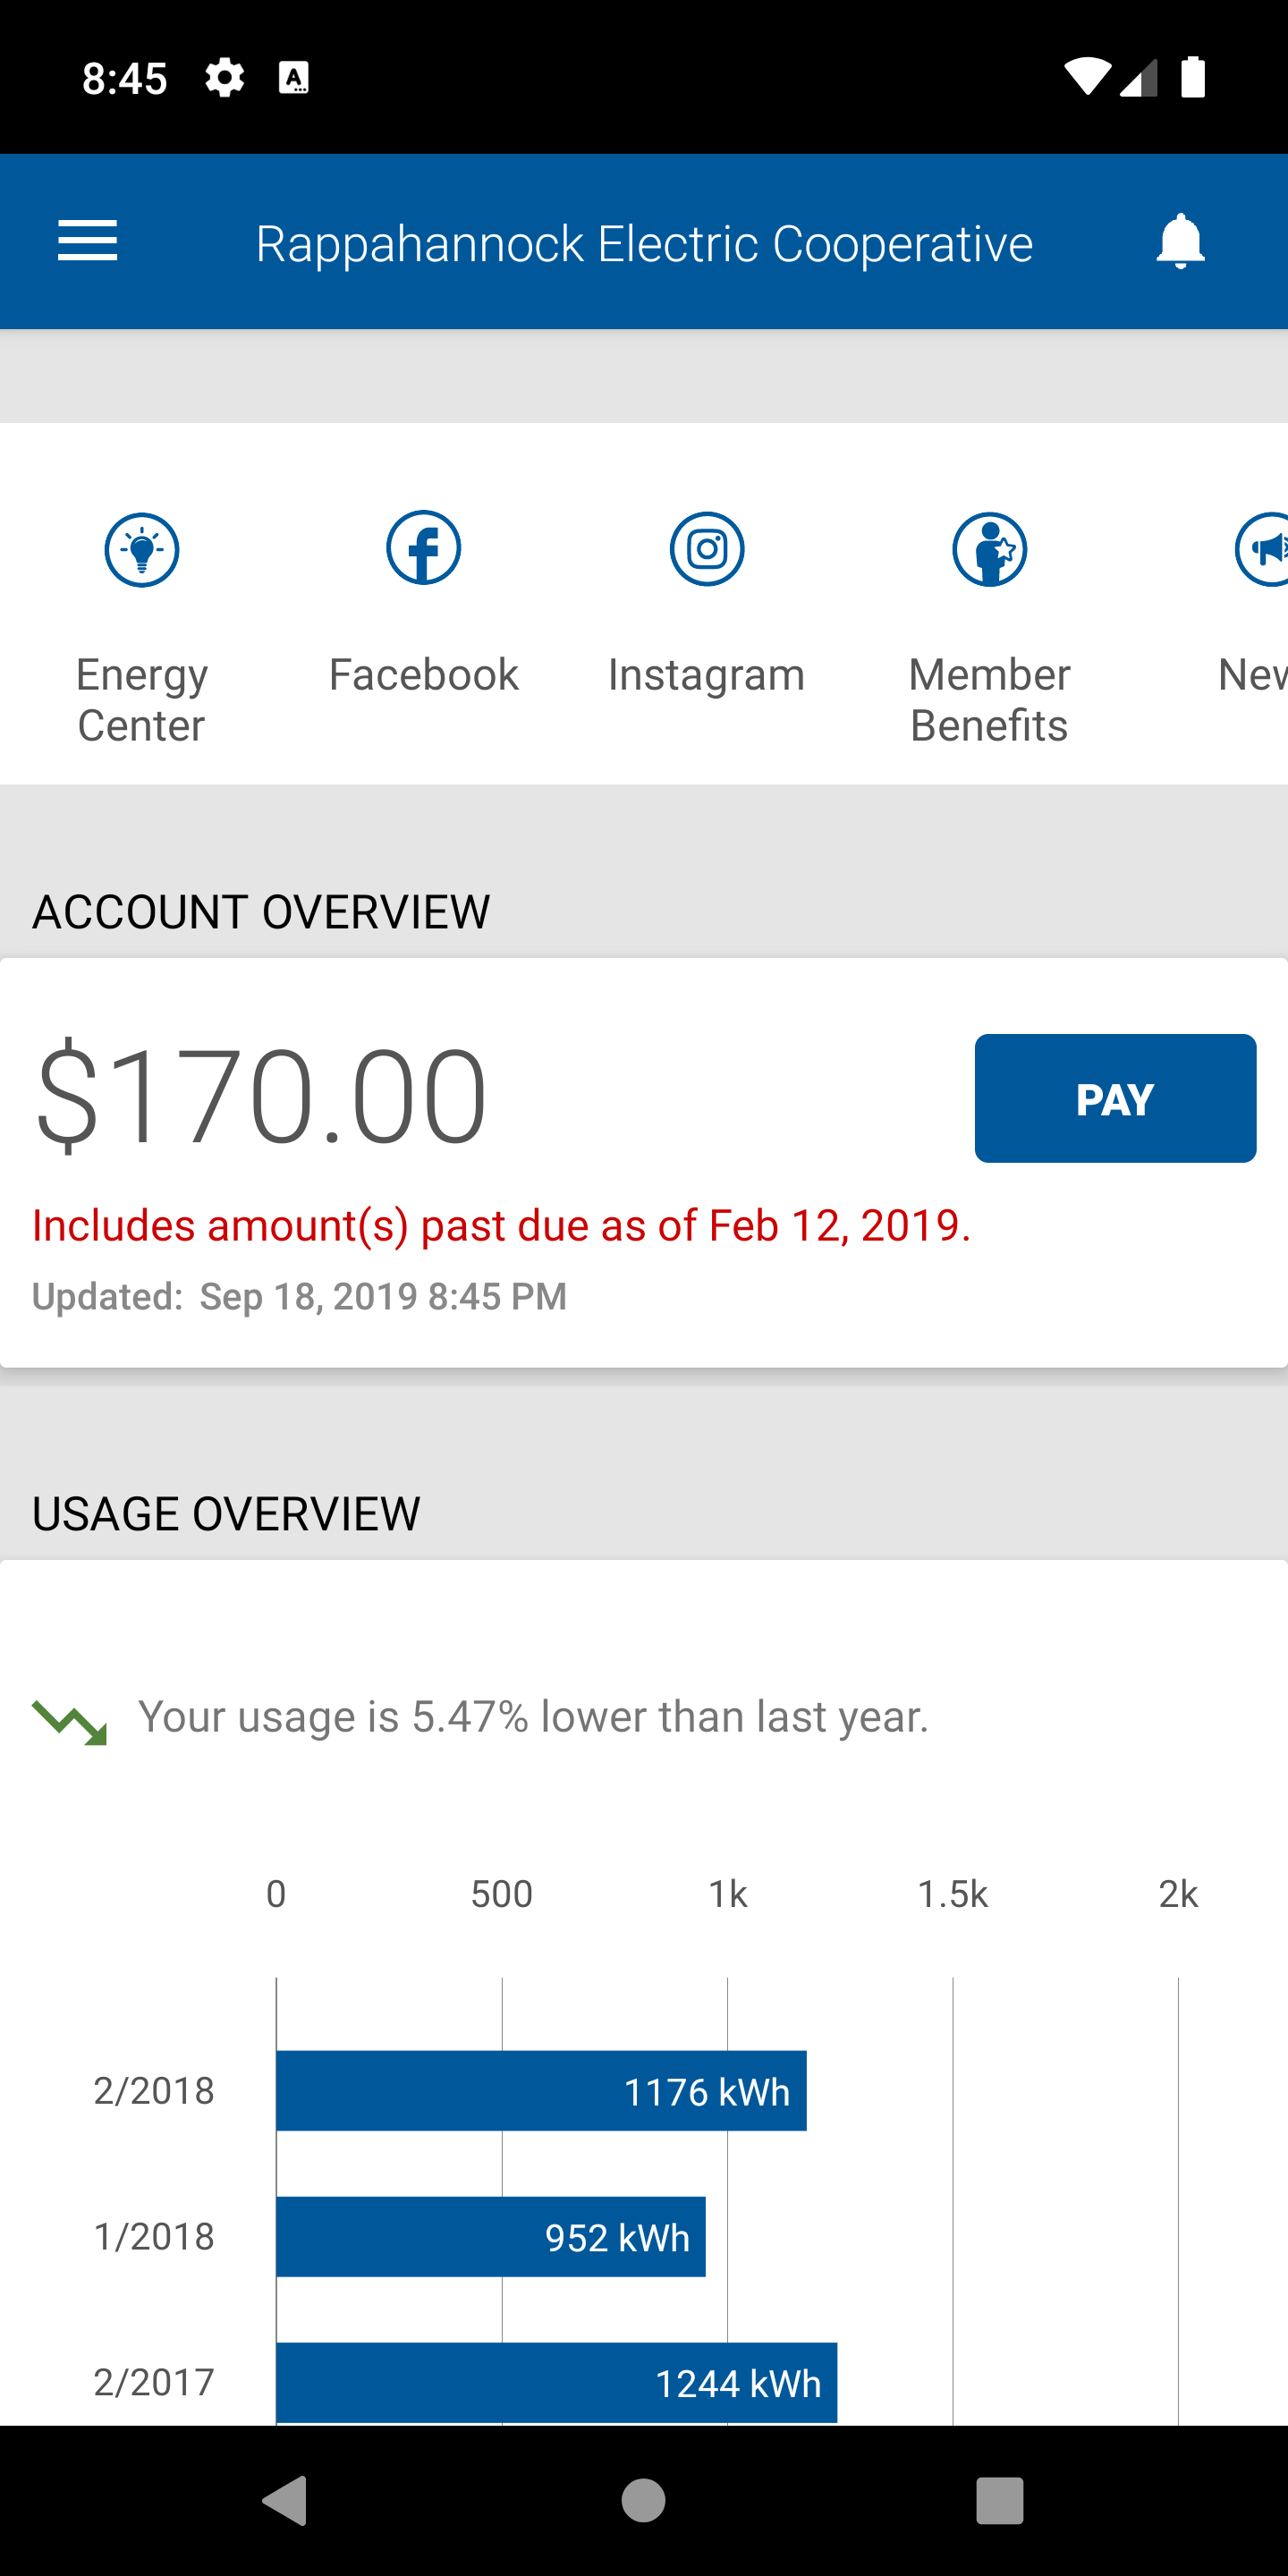Tap the 2/2017 1244 kWh bar

(x=557, y=2382)
